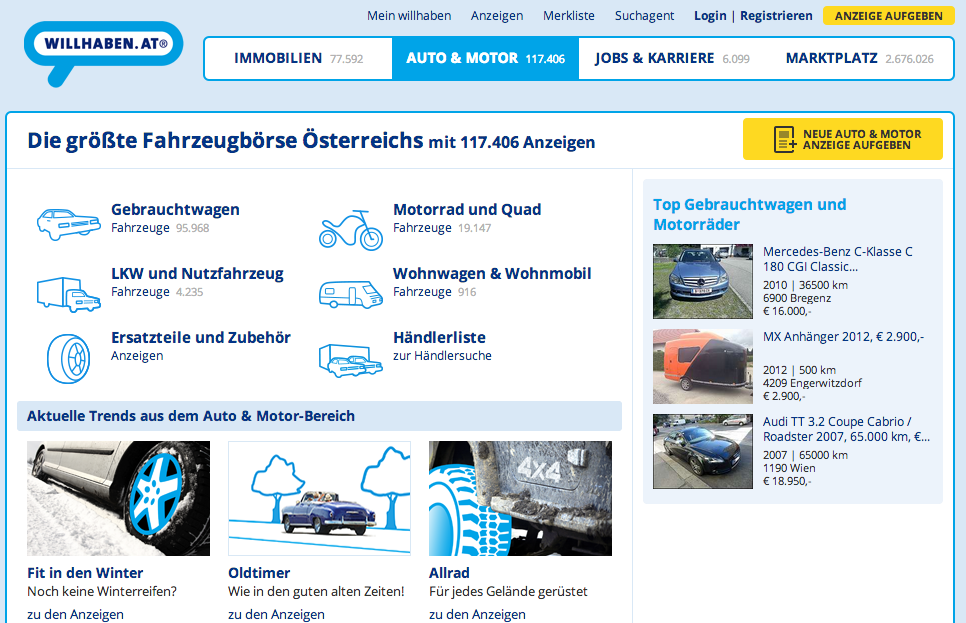Image resolution: width=966 pixels, height=623 pixels.
Task: Click the 6900 Bregenz location text
Action: 797,298
